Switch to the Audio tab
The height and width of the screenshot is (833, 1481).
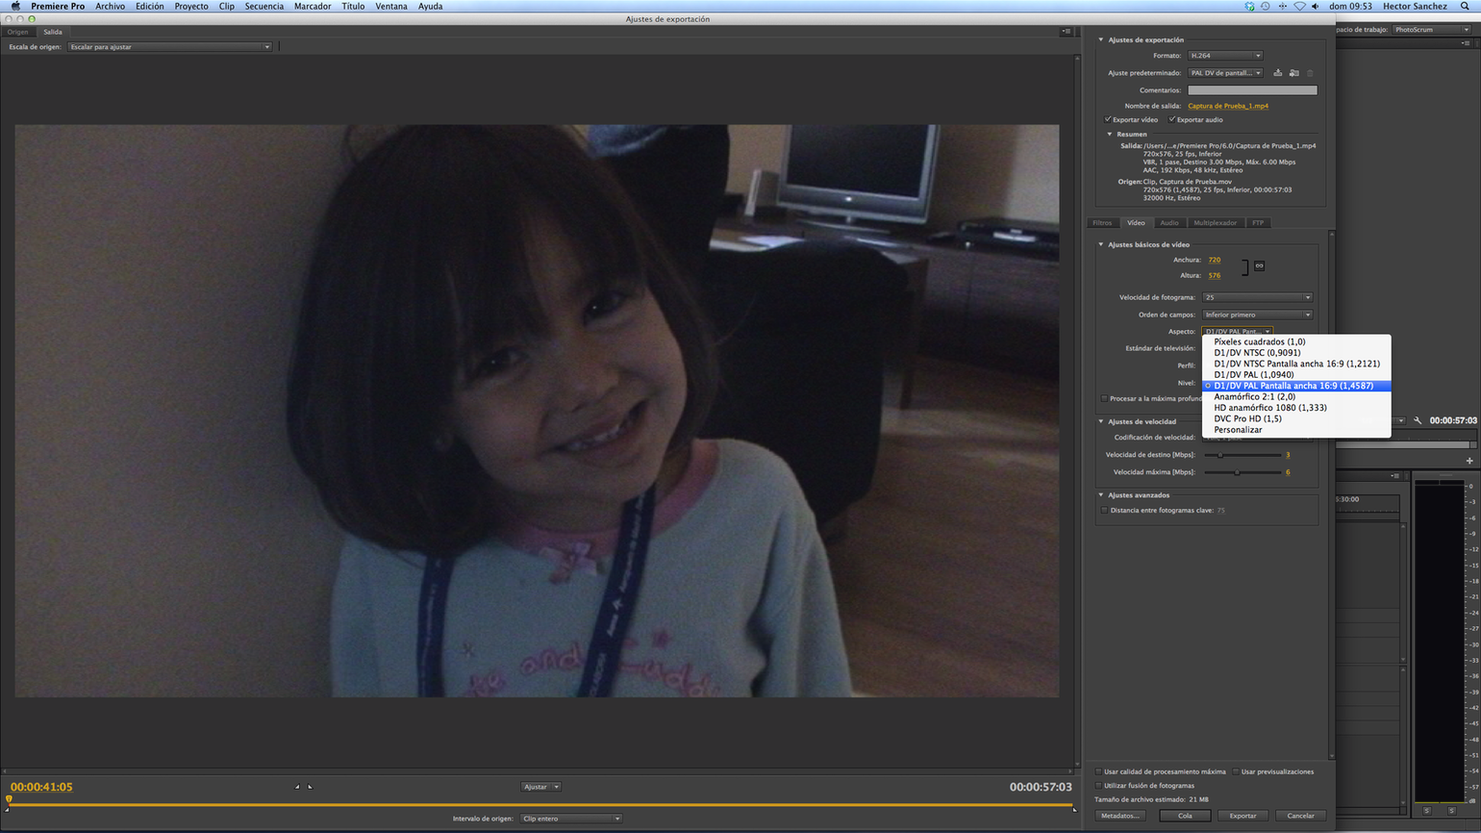point(1169,223)
